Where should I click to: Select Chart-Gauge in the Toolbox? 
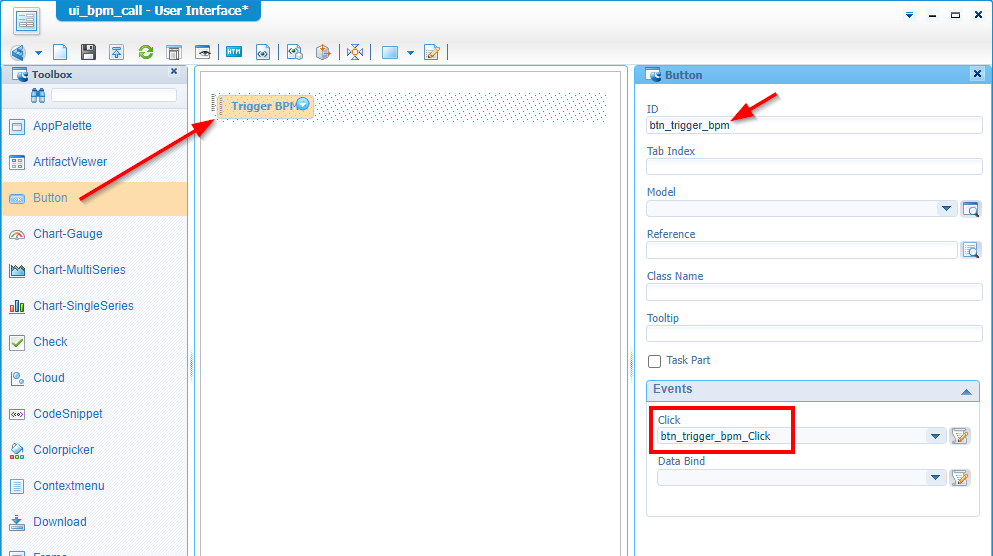(67, 234)
